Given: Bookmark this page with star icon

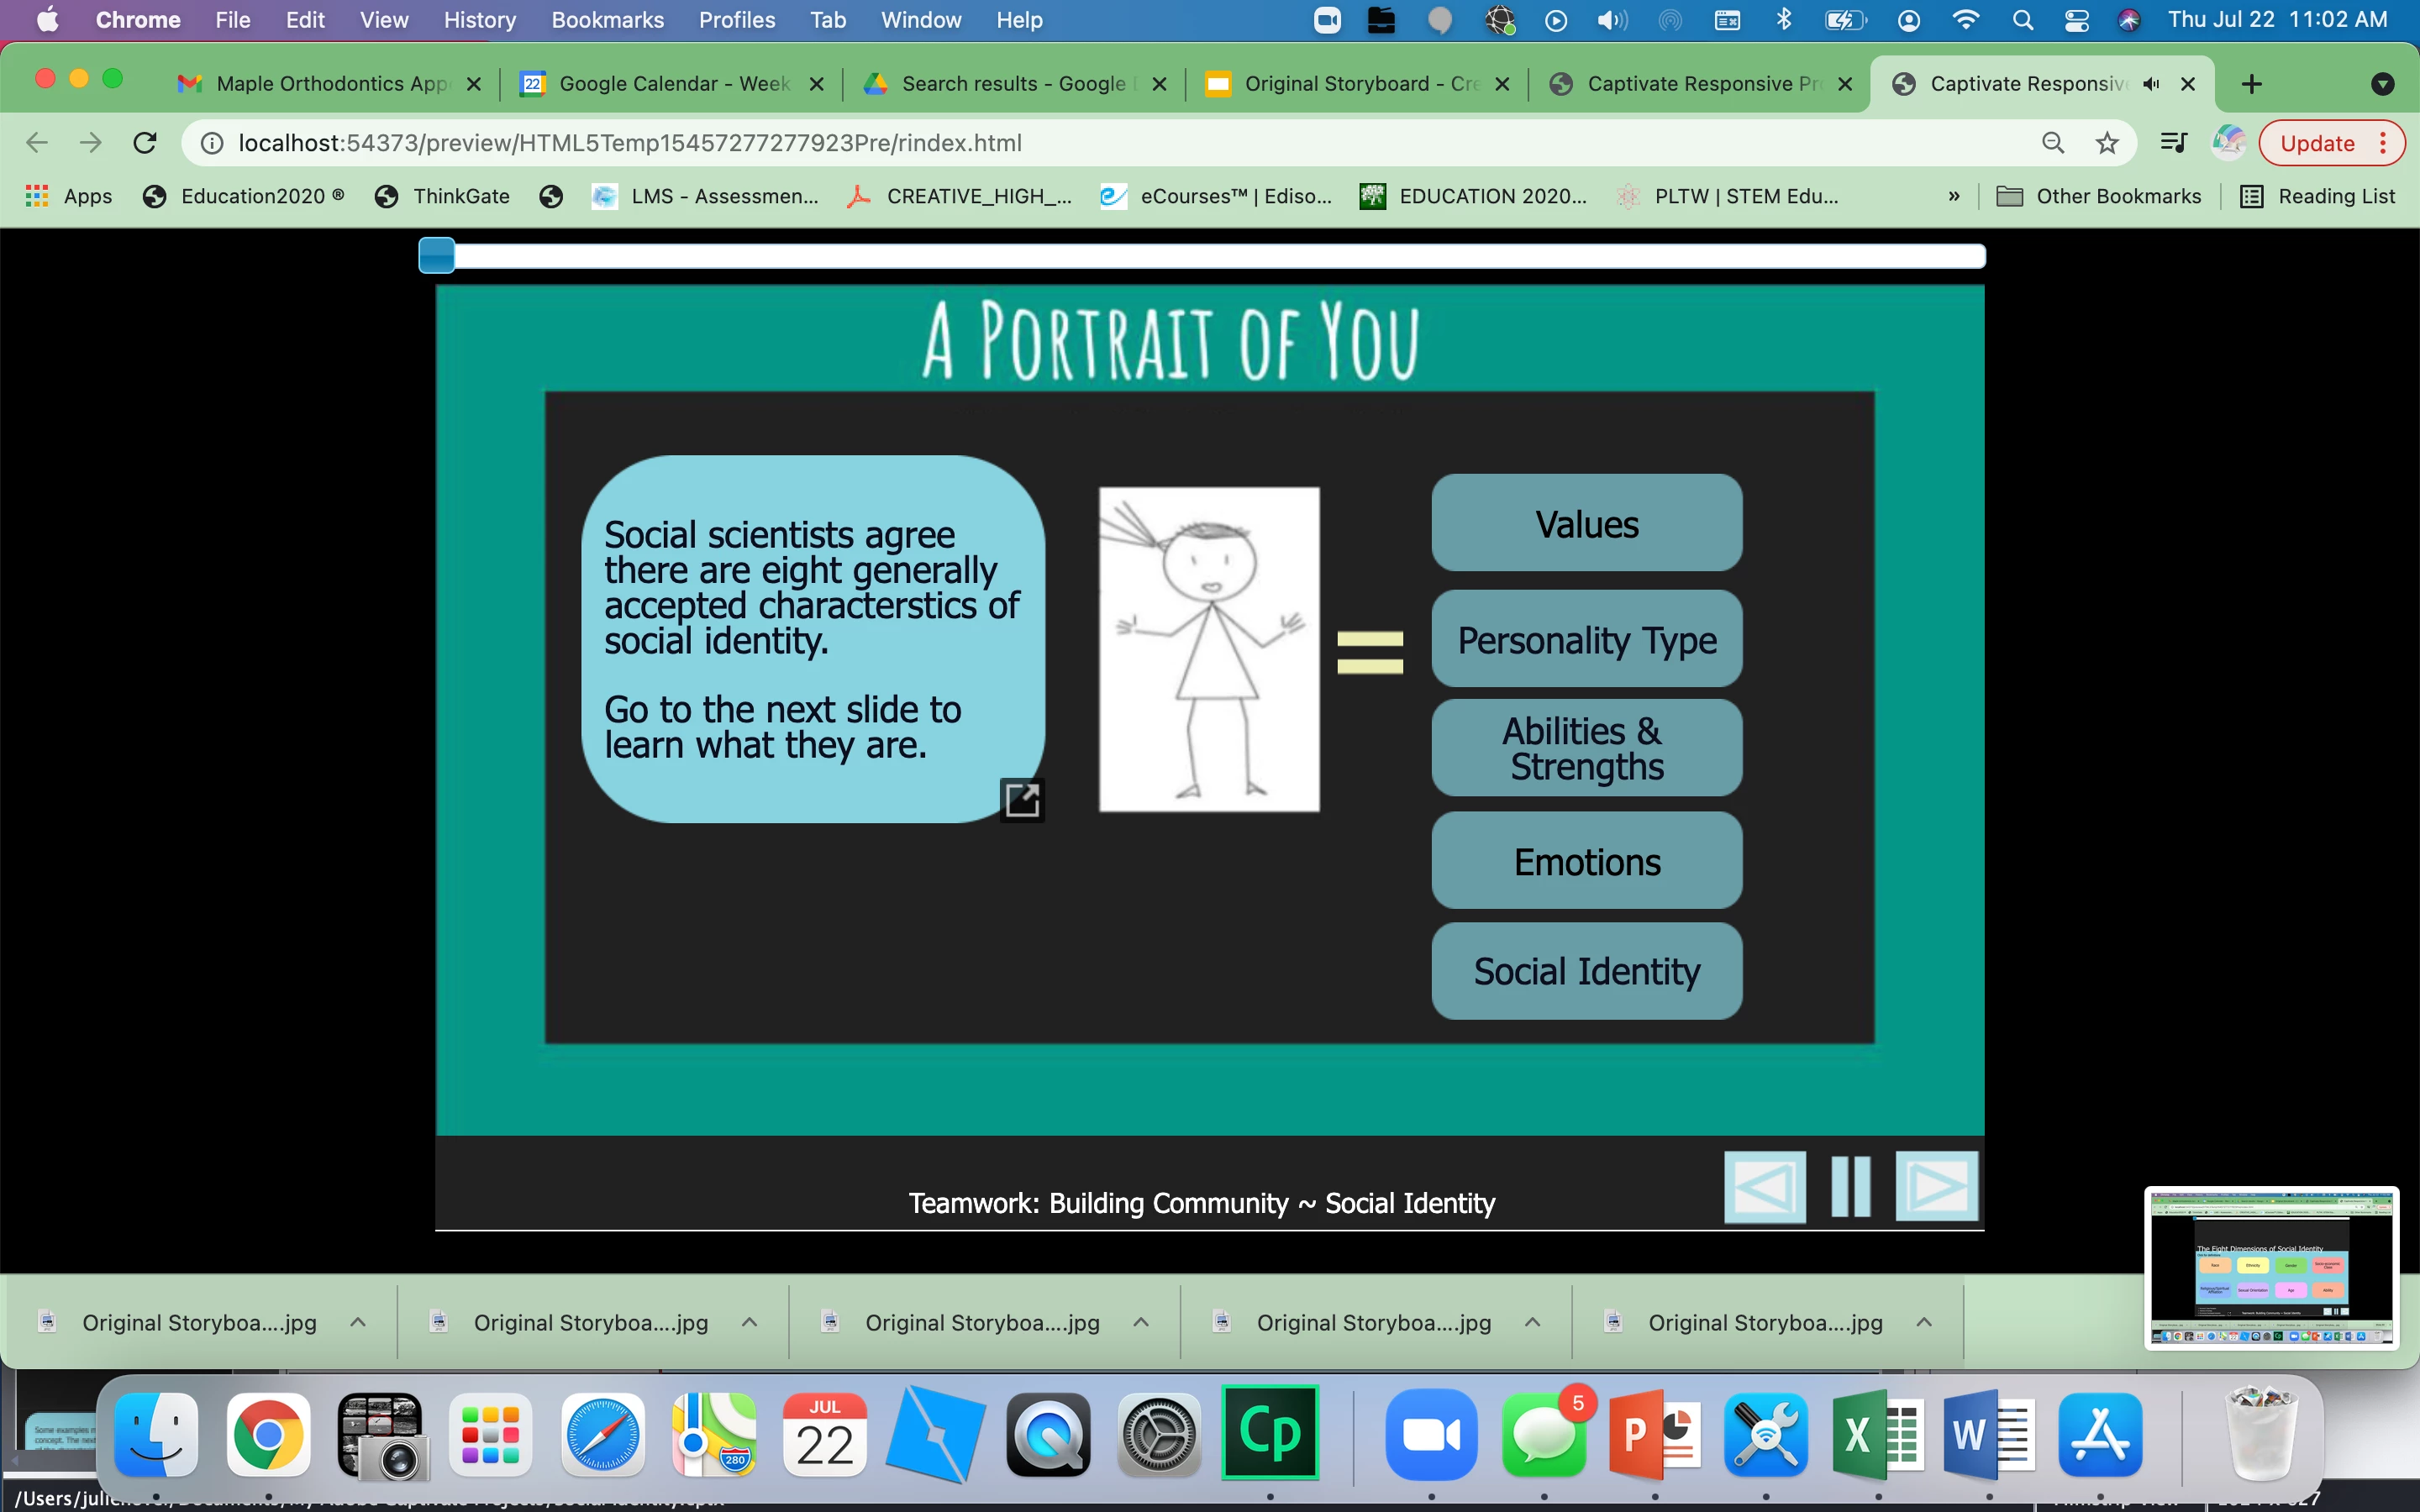Looking at the screenshot, I should (x=2107, y=143).
